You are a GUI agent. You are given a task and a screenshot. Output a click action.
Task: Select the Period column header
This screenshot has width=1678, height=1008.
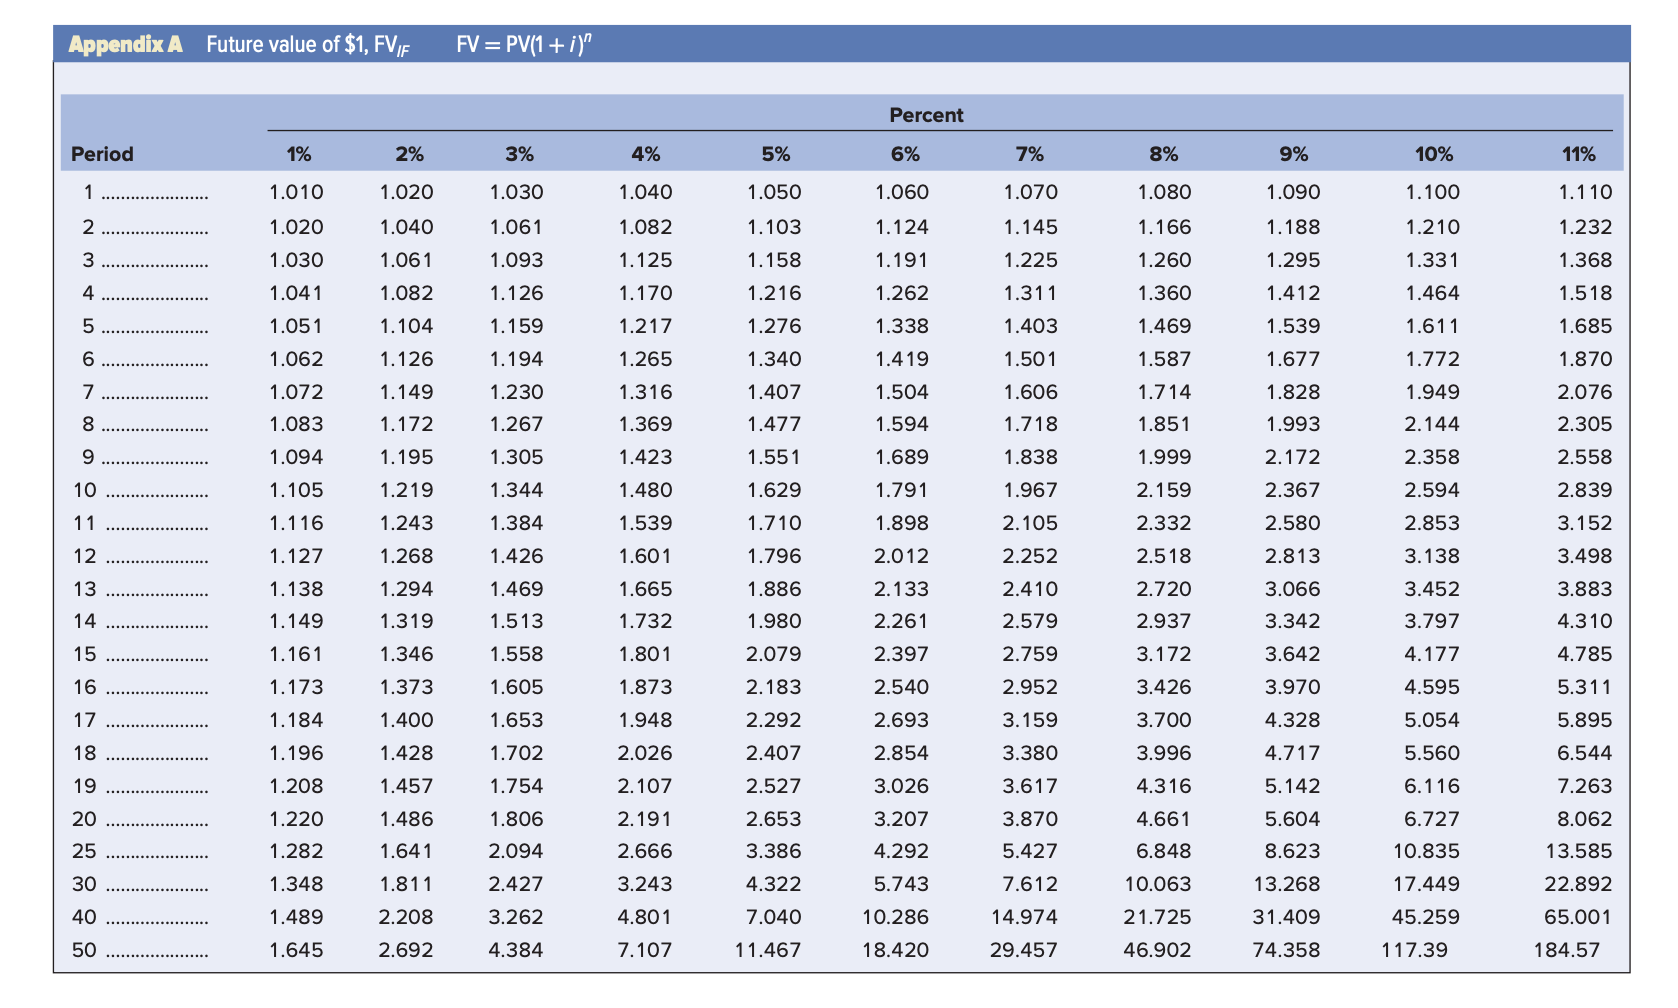pyautogui.click(x=100, y=154)
